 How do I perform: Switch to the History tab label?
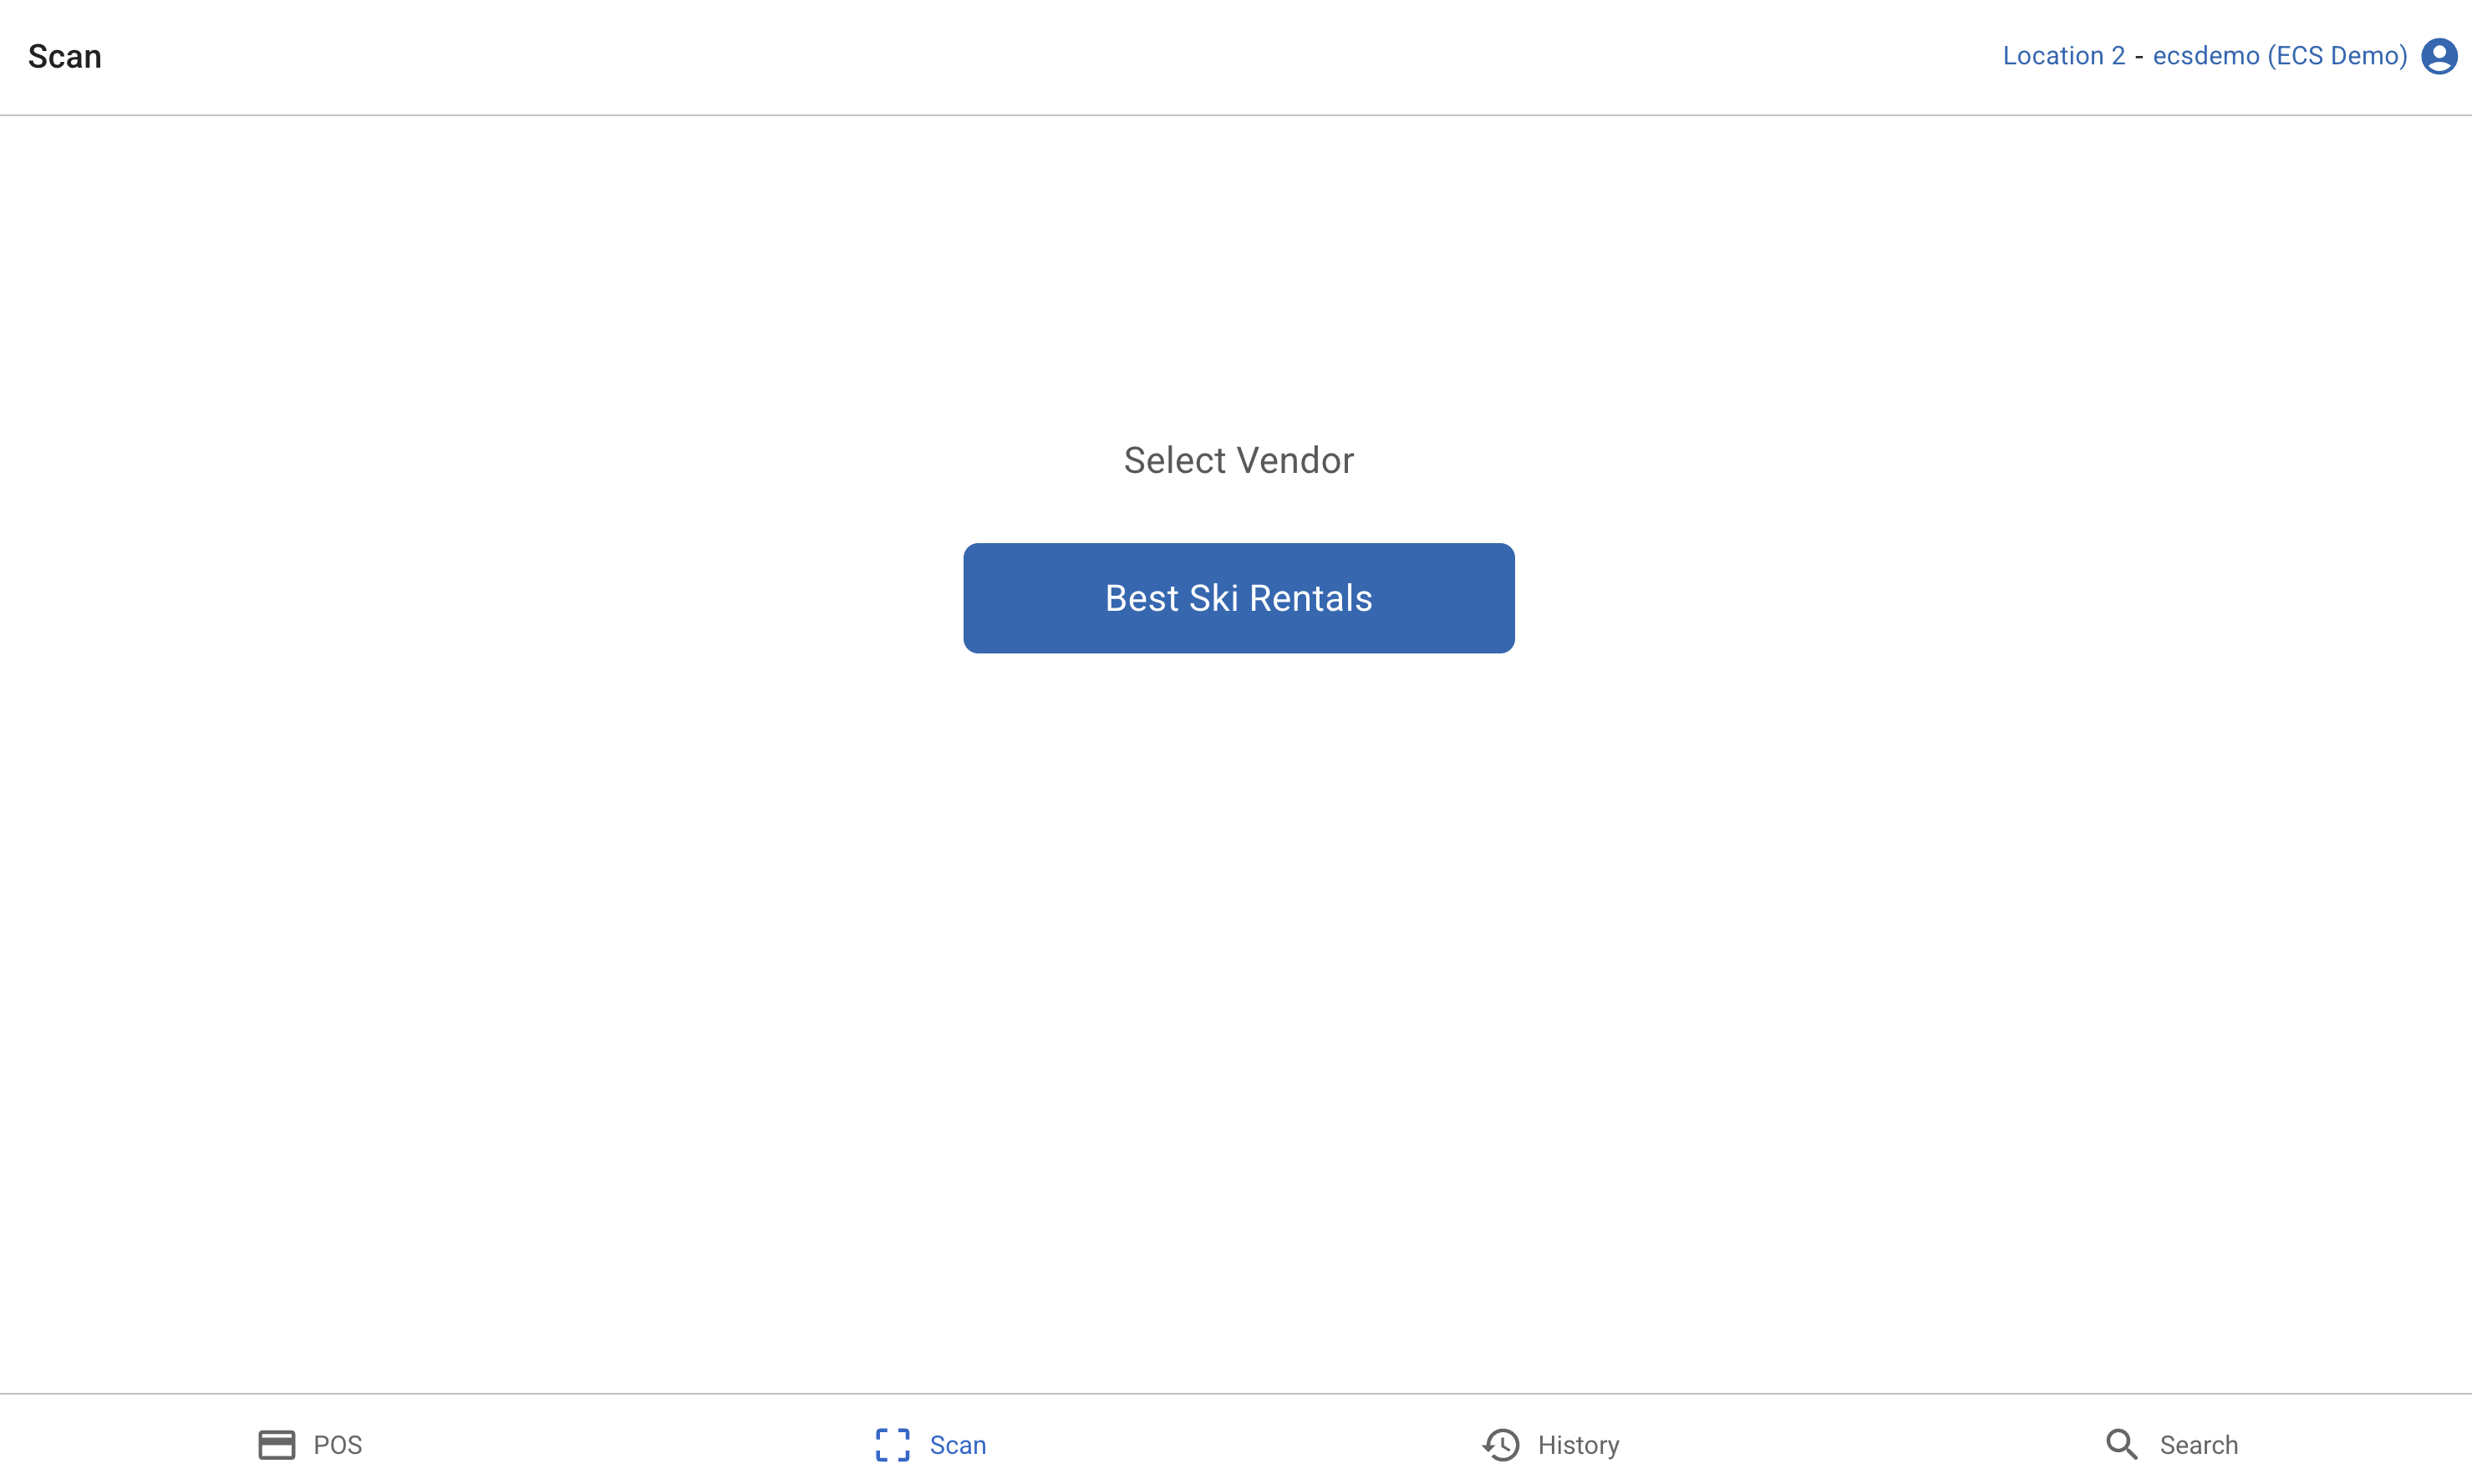pyautogui.click(x=1578, y=1445)
